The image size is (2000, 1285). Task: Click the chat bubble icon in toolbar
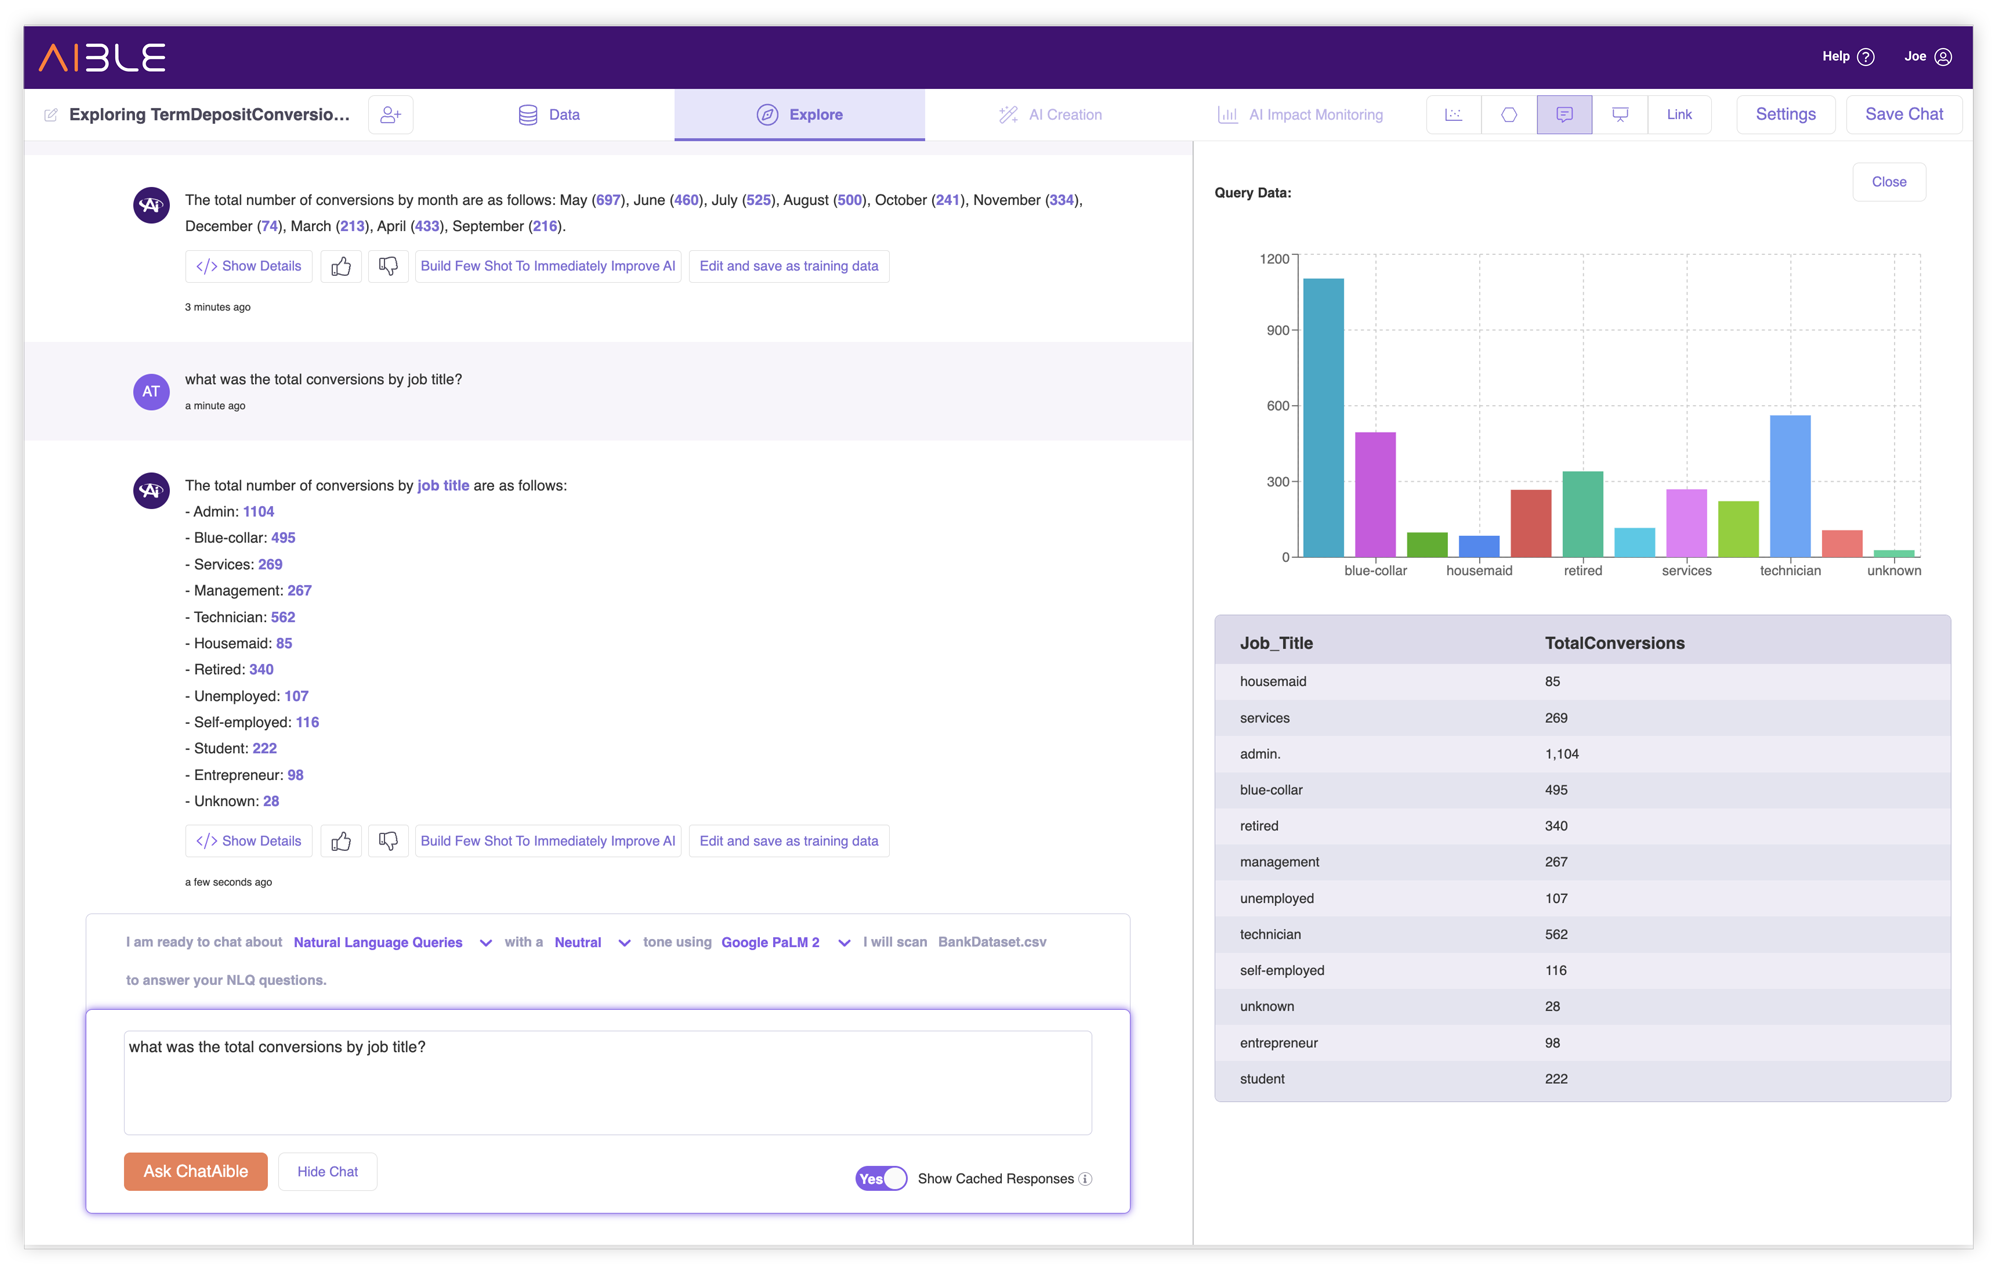point(1564,114)
